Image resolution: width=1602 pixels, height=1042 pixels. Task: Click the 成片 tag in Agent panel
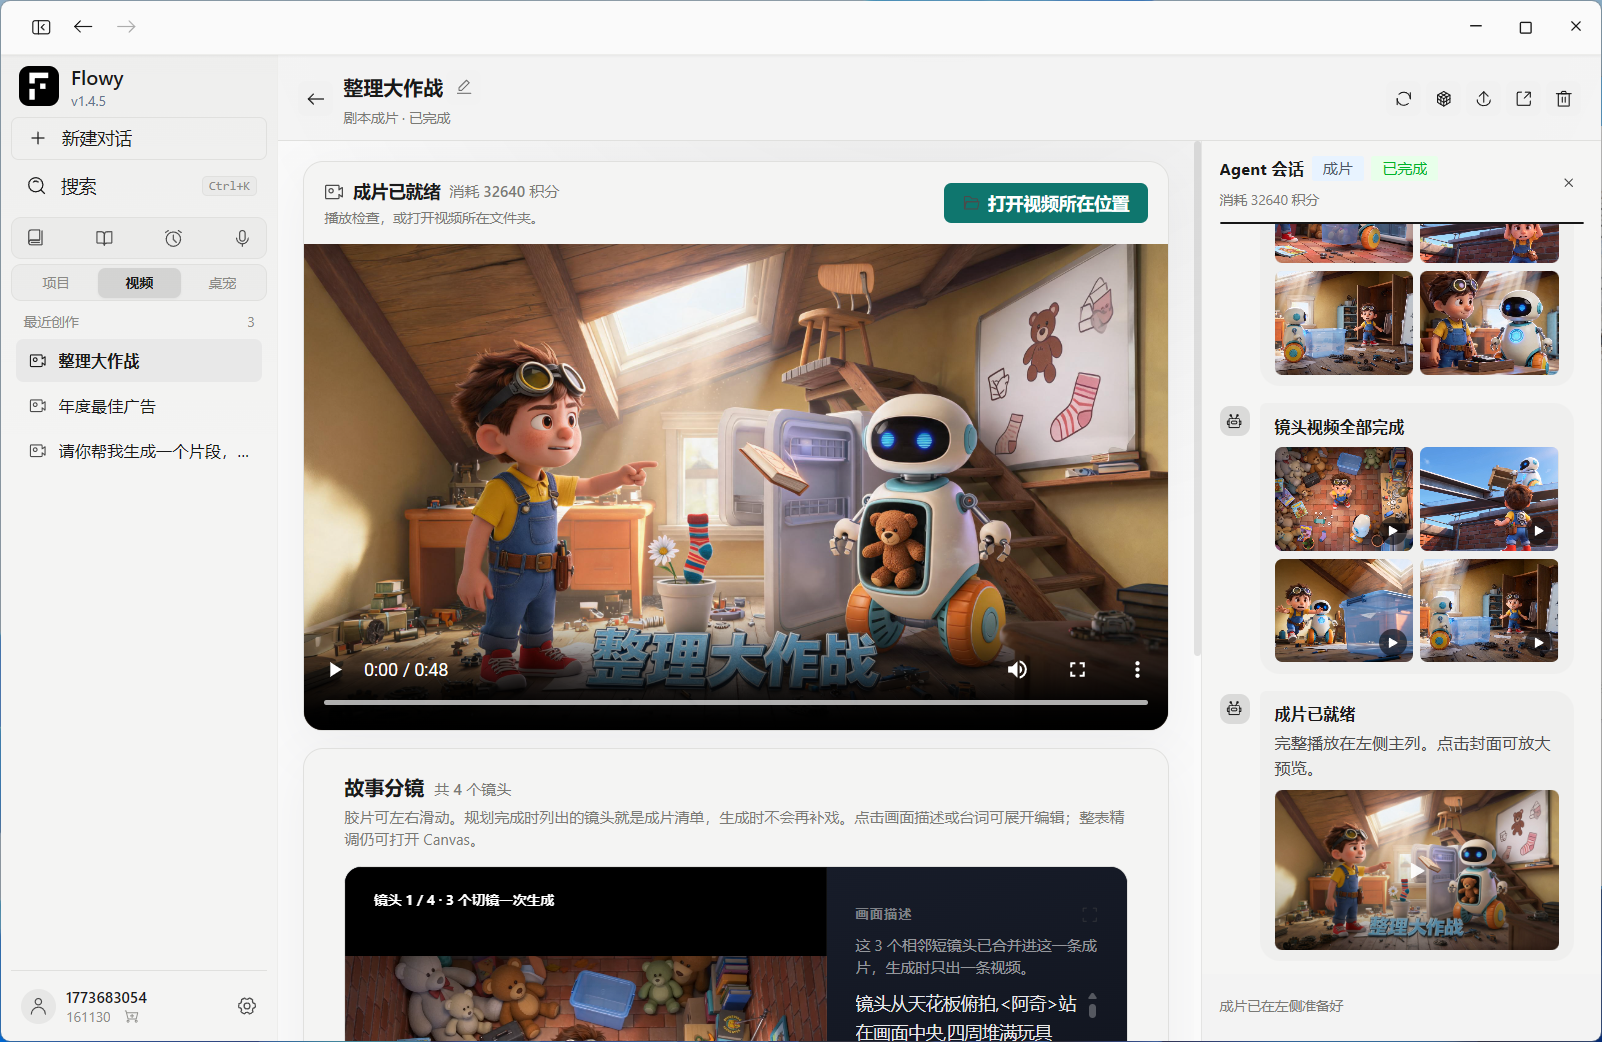(1337, 169)
